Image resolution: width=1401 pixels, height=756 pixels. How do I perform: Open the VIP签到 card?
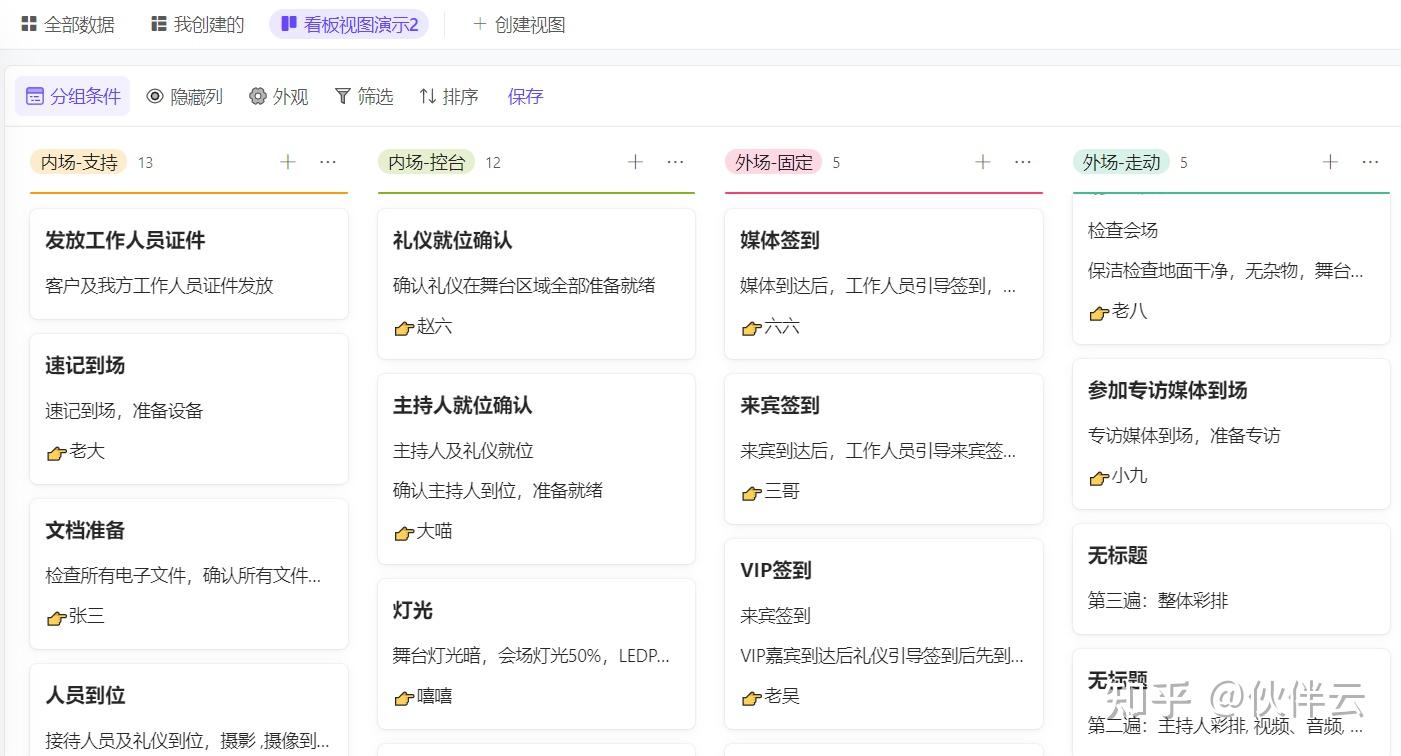click(884, 633)
